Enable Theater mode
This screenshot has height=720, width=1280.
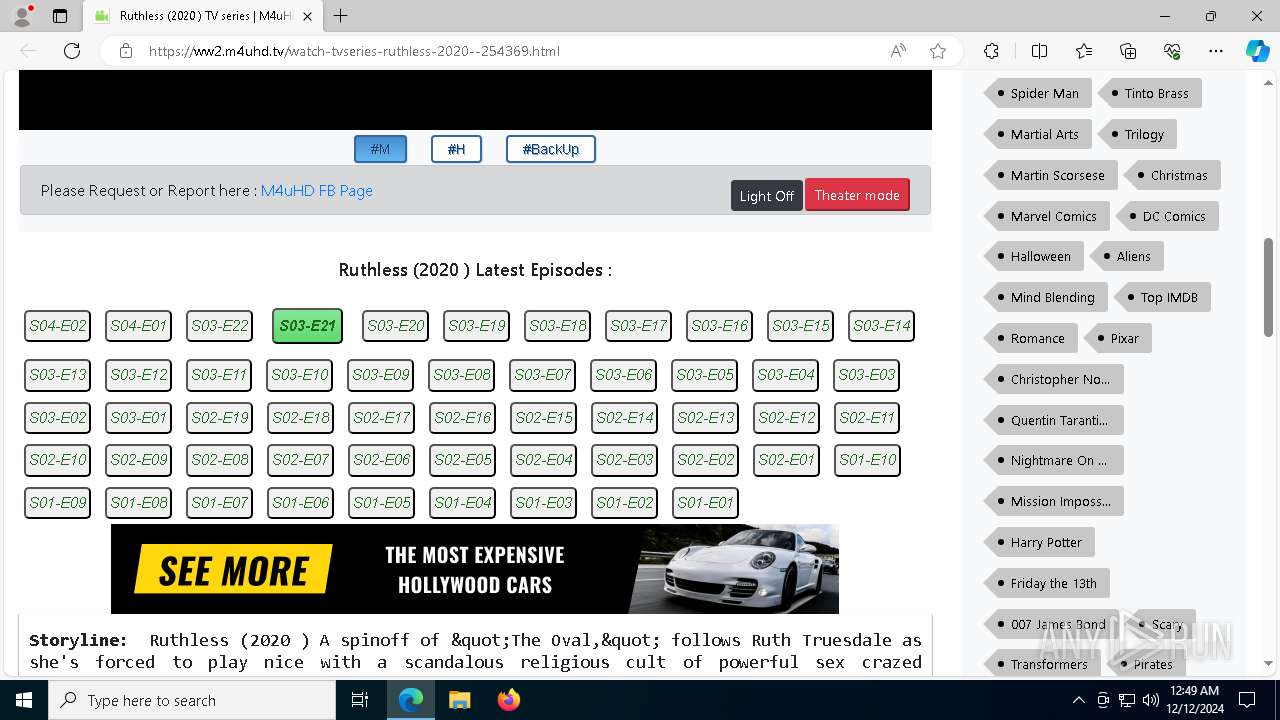point(857,195)
